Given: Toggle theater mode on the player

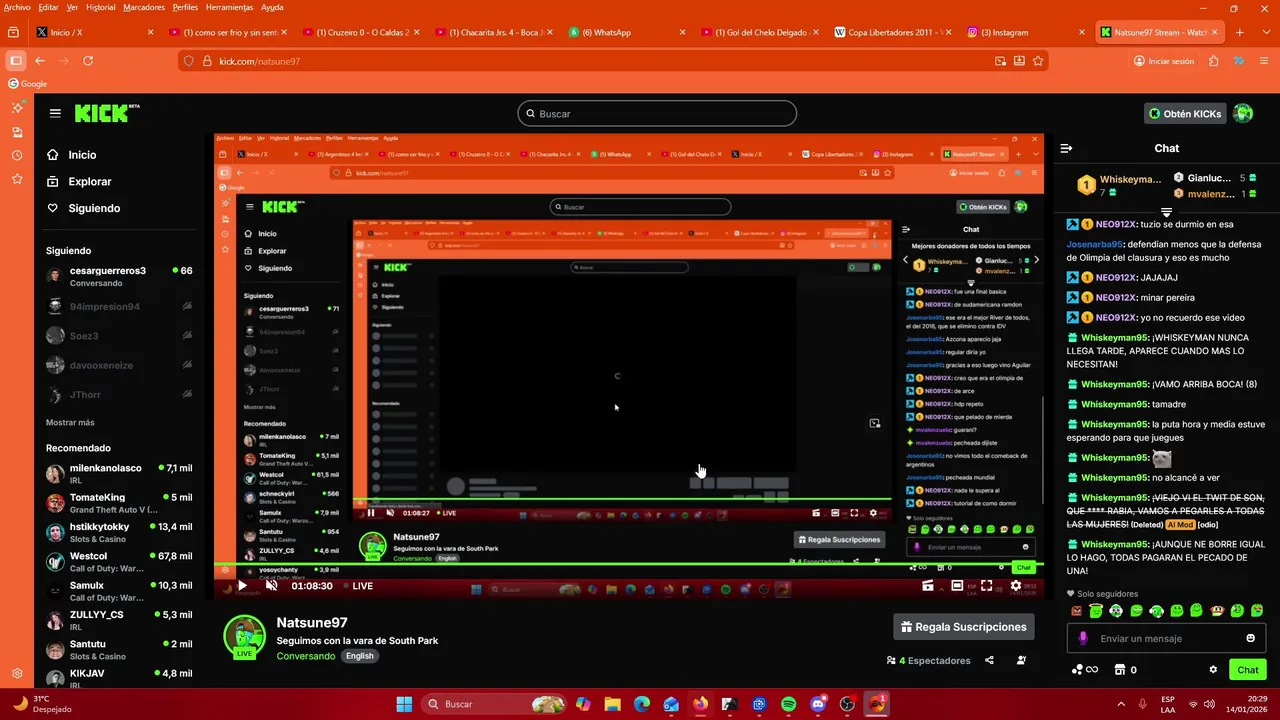Looking at the screenshot, I should pos(957,586).
